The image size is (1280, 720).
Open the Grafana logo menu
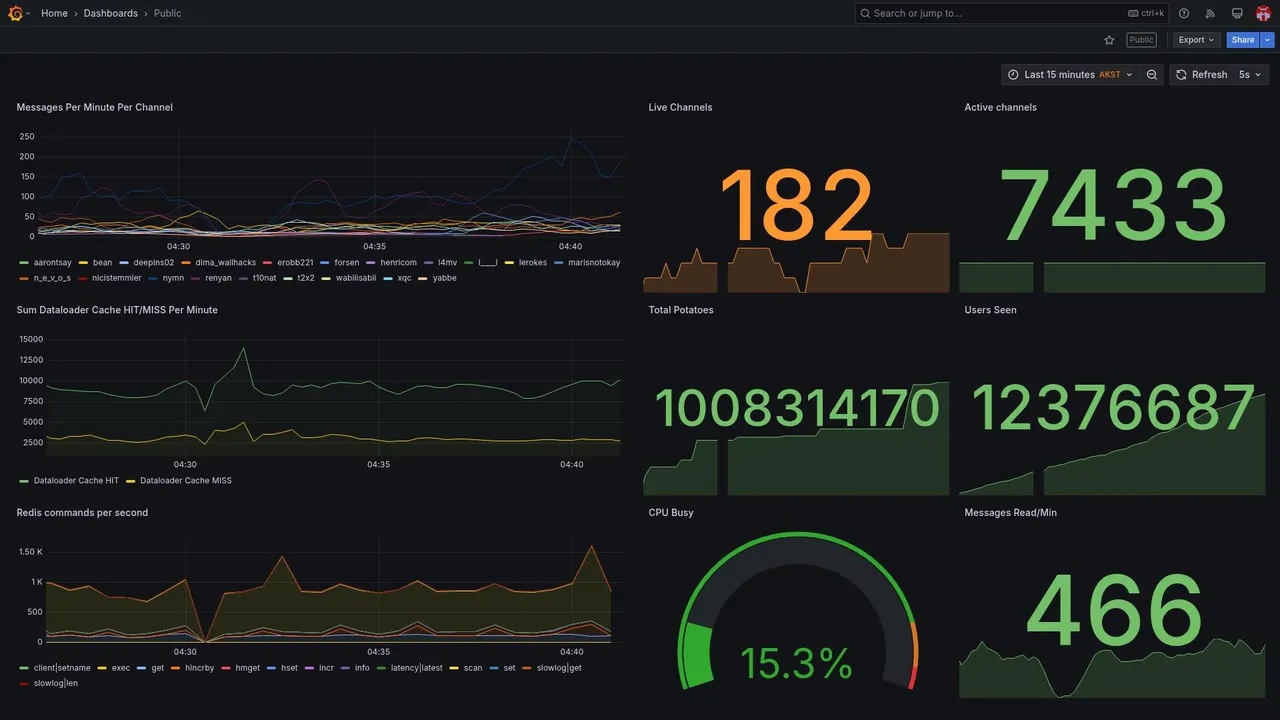pyautogui.click(x=15, y=13)
